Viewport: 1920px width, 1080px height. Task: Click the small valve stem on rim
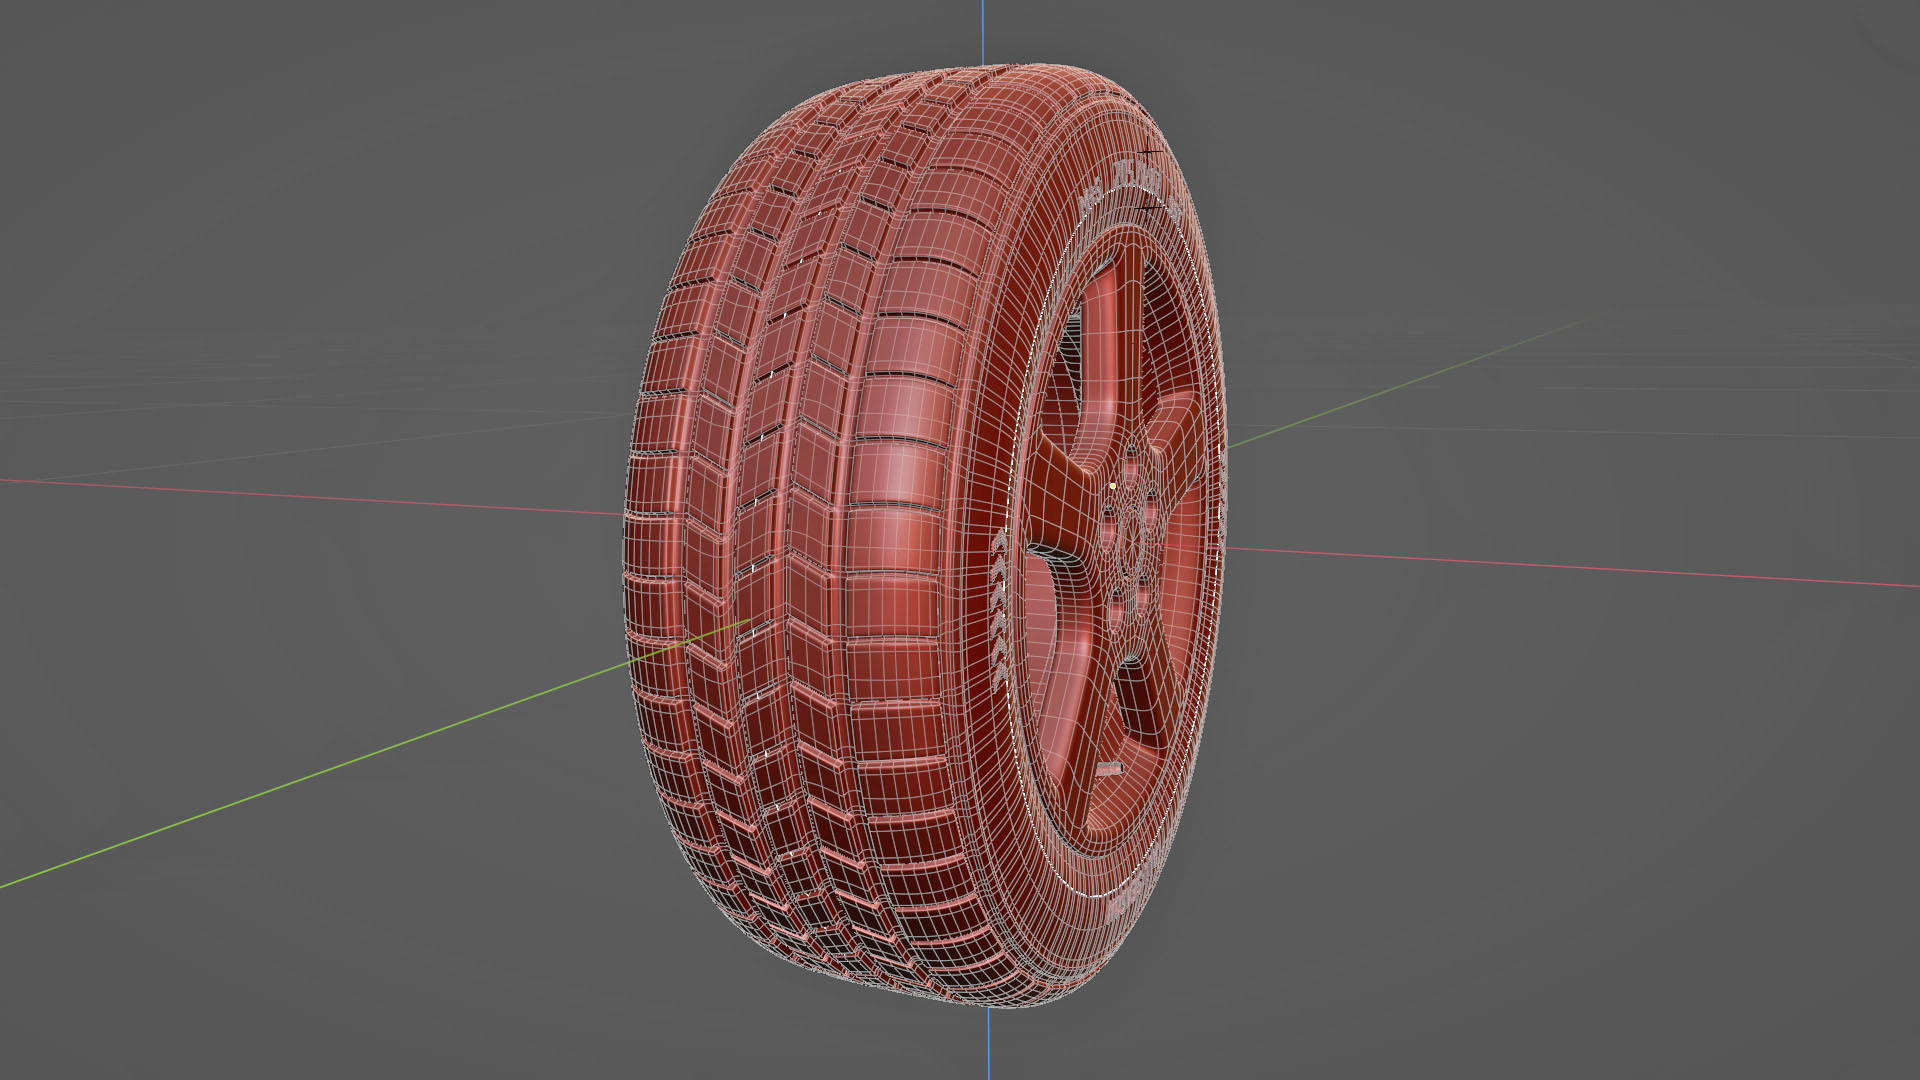[x=1108, y=769]
